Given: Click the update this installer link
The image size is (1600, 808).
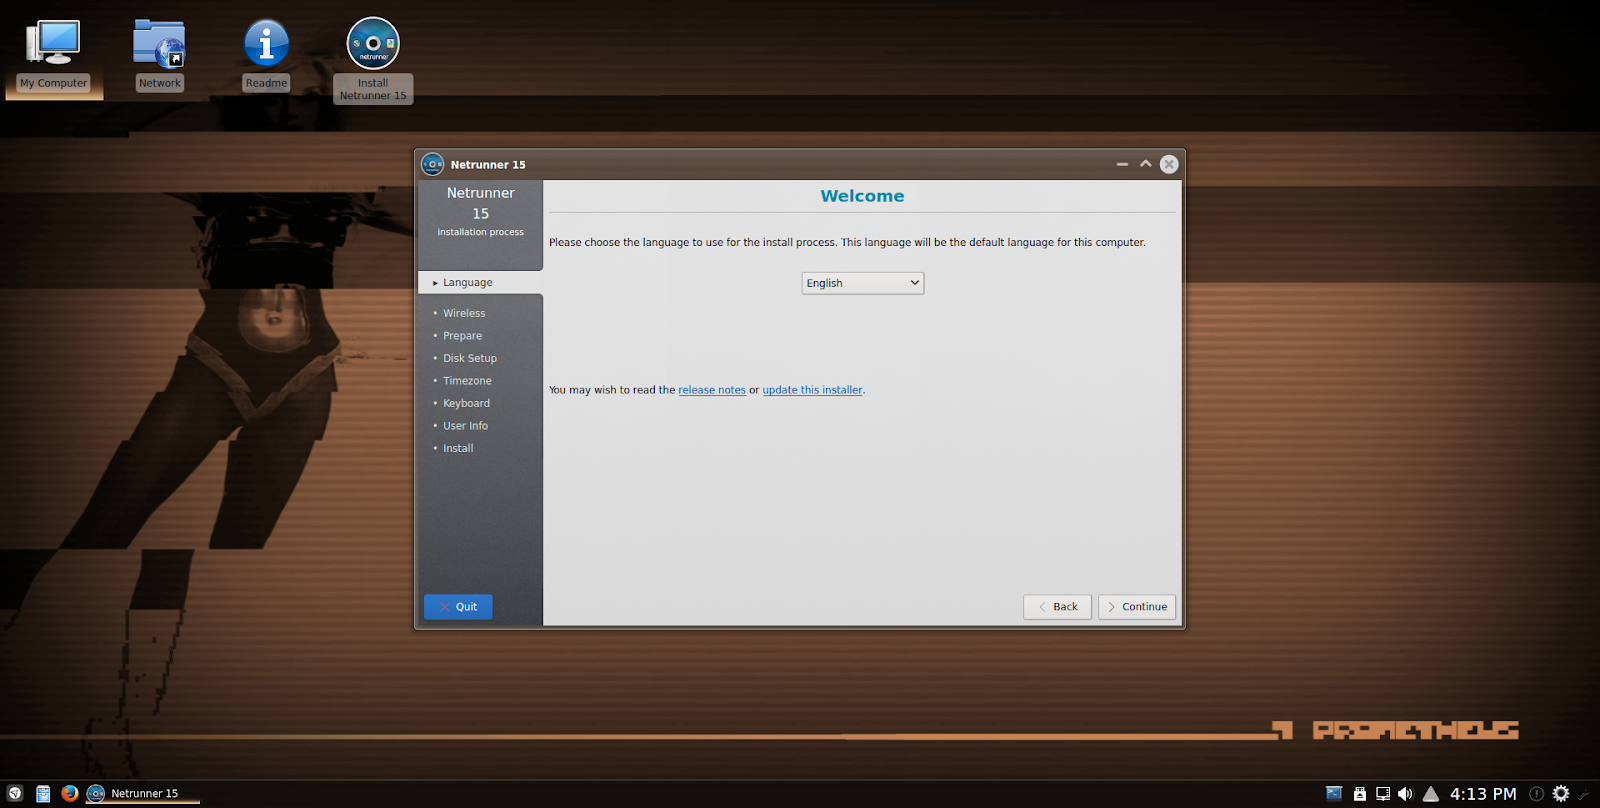Looking at the screenshot, I should click(x=812, y=390).
